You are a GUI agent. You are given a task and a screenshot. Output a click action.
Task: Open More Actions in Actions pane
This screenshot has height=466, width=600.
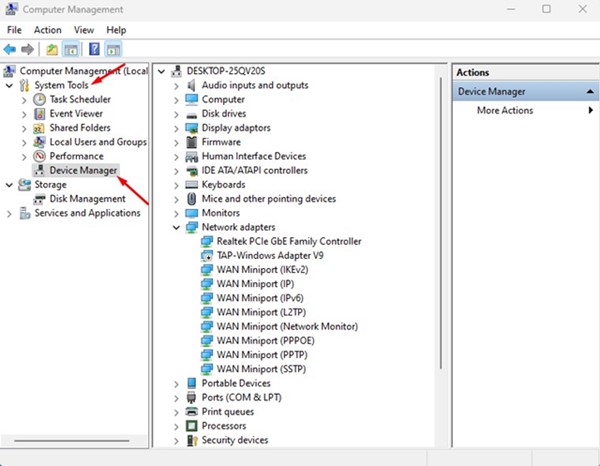505,110
